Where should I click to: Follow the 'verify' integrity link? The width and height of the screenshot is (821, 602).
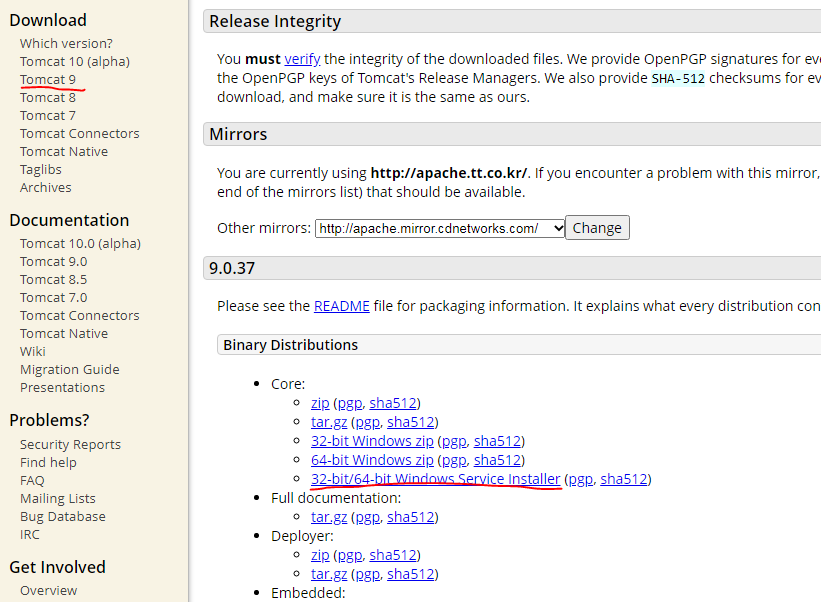pos(302,59)
